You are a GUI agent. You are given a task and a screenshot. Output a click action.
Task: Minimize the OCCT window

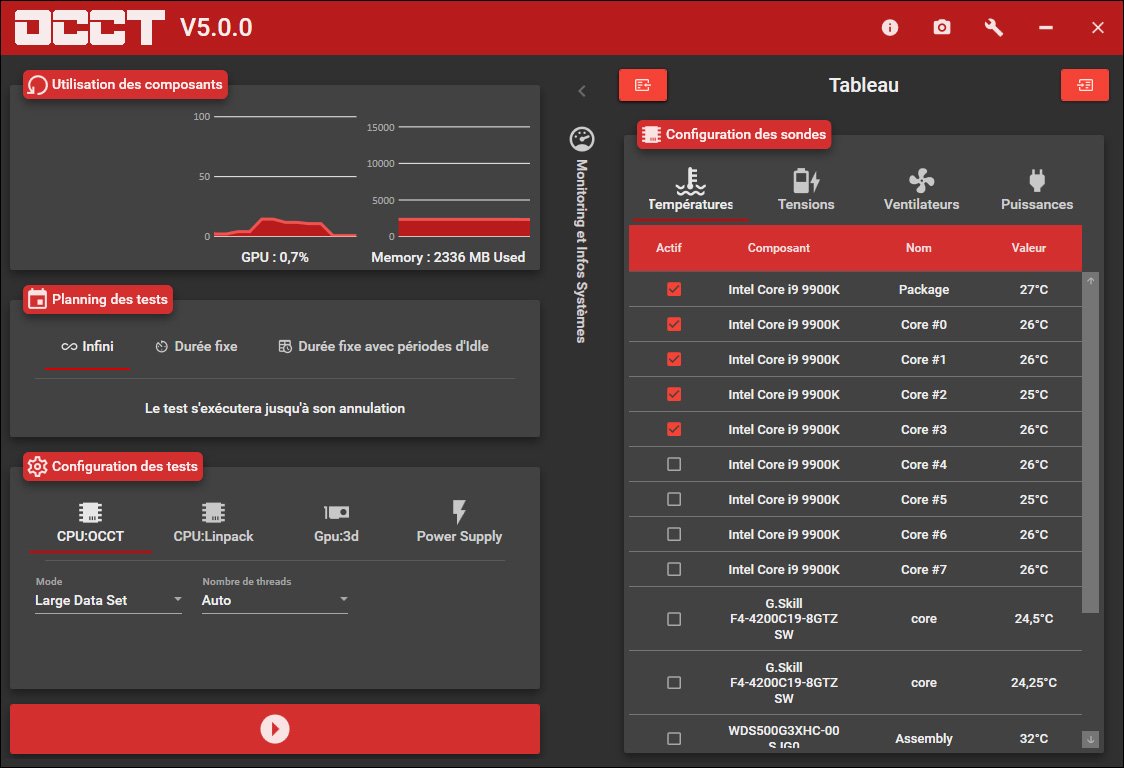coord(1046,28)
